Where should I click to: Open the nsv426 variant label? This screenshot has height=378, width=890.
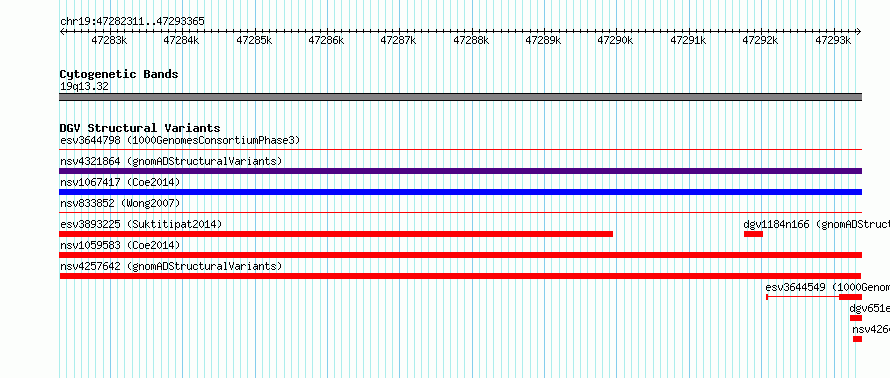[x=871, y=329]
